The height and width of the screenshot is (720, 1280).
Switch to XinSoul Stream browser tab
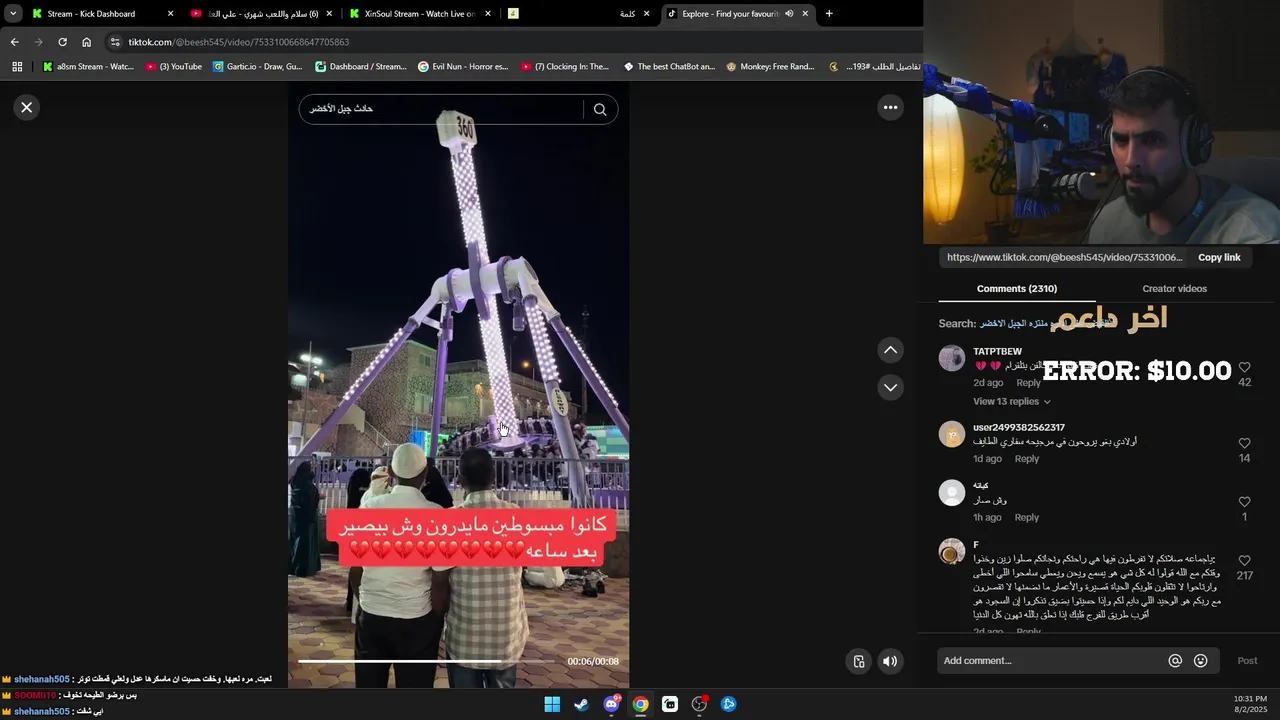pyautogui.click(x=420, y=14)
